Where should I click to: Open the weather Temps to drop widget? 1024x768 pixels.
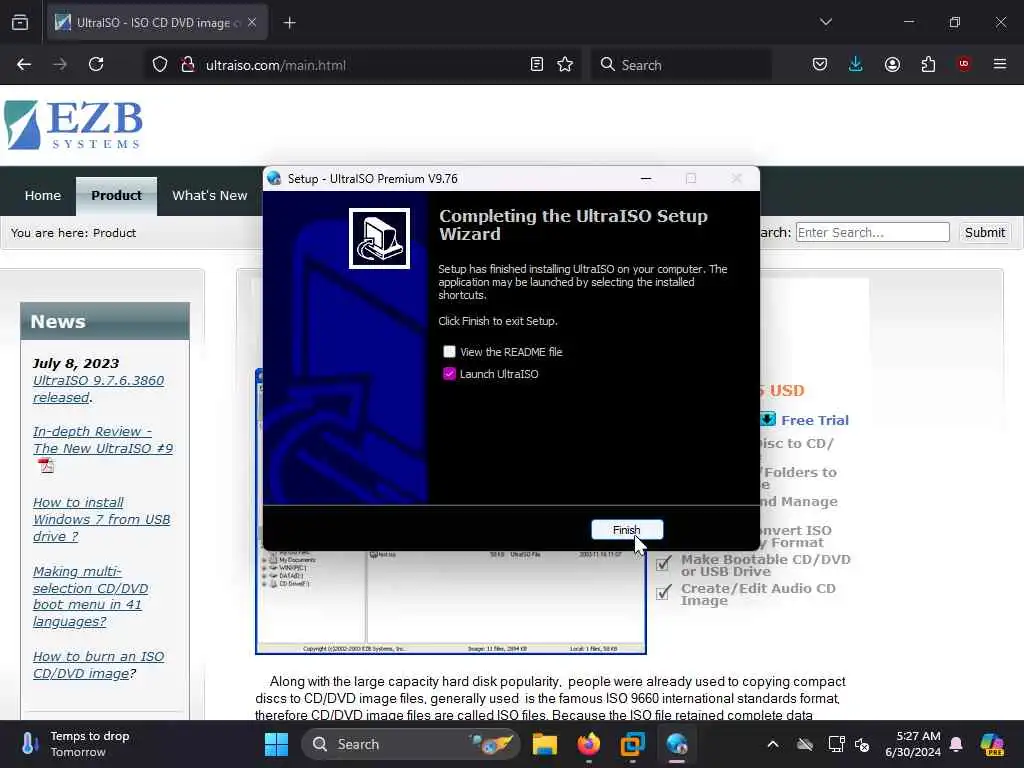(75, 744)
